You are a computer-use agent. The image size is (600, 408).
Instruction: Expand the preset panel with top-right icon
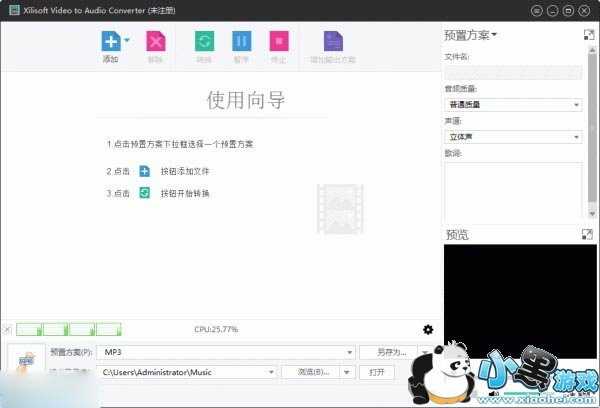[588, 35]
